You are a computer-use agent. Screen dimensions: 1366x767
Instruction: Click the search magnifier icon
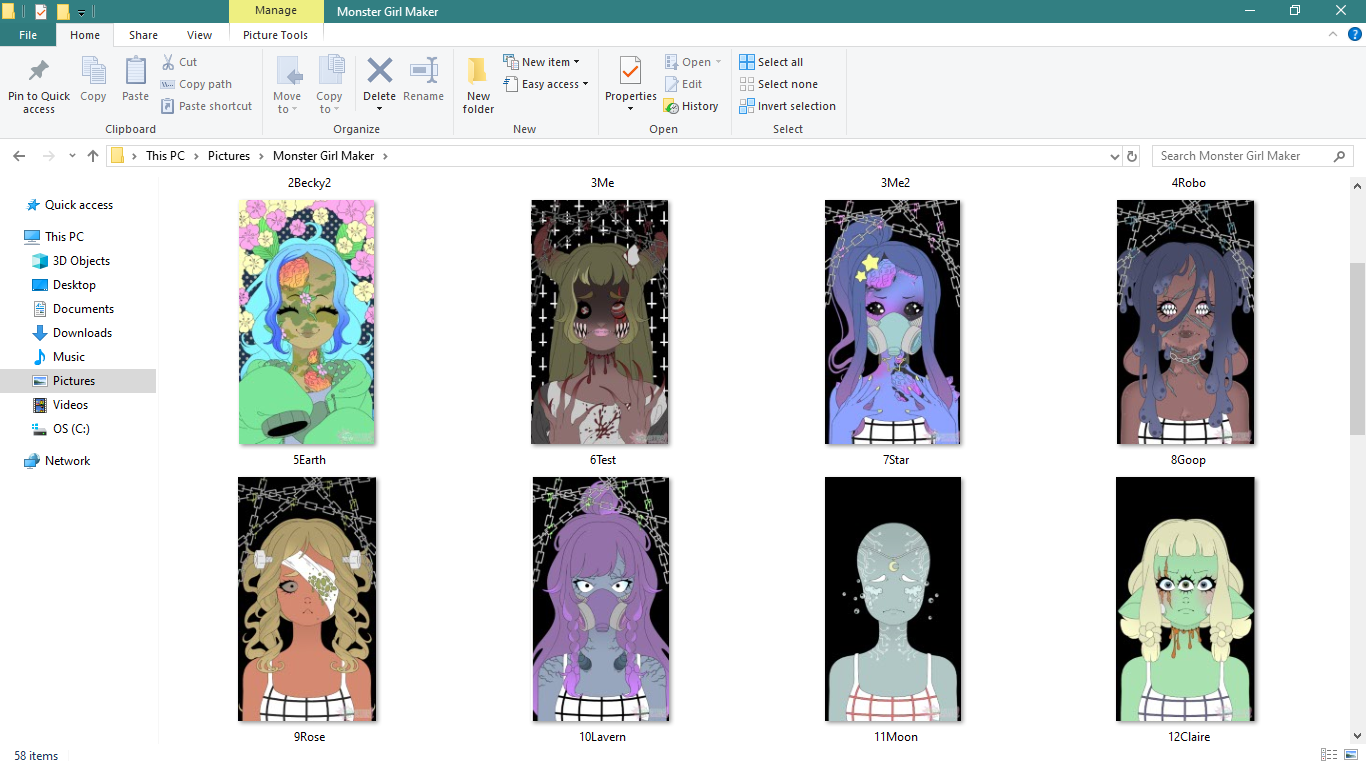click(1340, 156)
